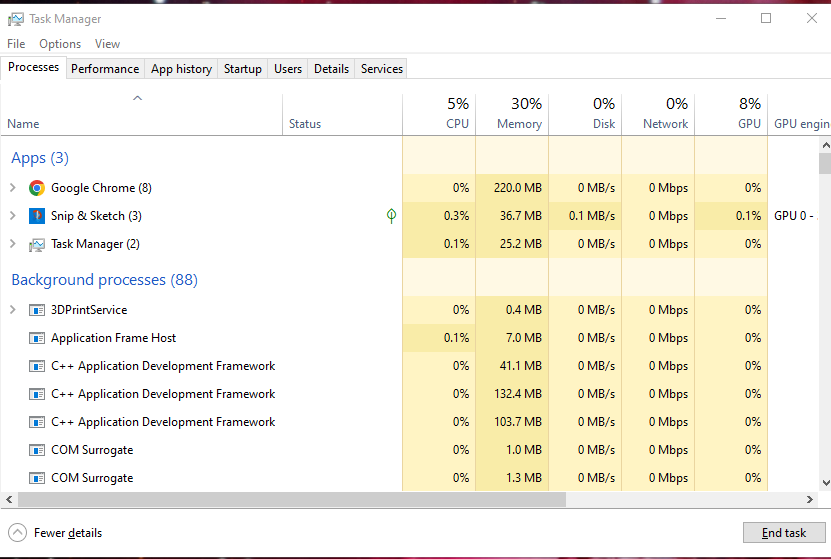Click the Snip & Sketch icon
This screenshot has height=559, width=831.
(37, 216)
